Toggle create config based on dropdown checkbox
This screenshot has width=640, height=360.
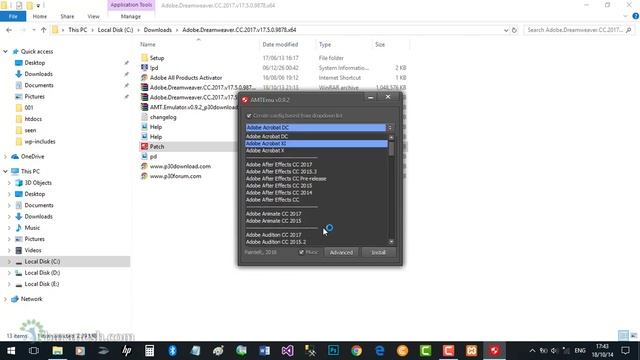click(x=249, y=116)
